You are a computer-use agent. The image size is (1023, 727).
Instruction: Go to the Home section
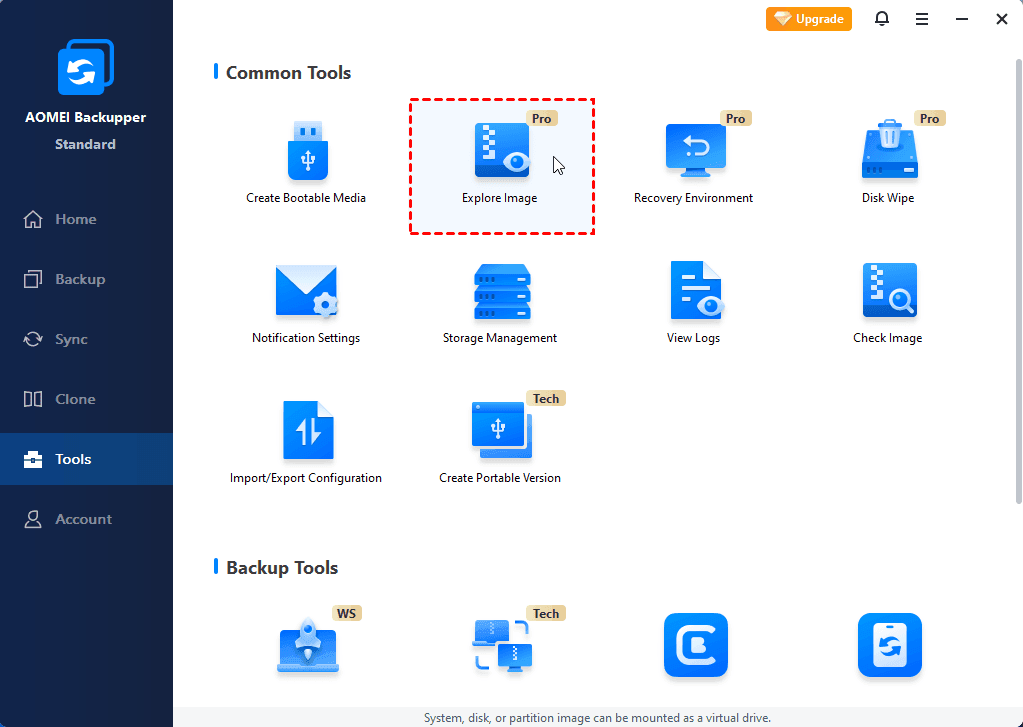[75, 219]
